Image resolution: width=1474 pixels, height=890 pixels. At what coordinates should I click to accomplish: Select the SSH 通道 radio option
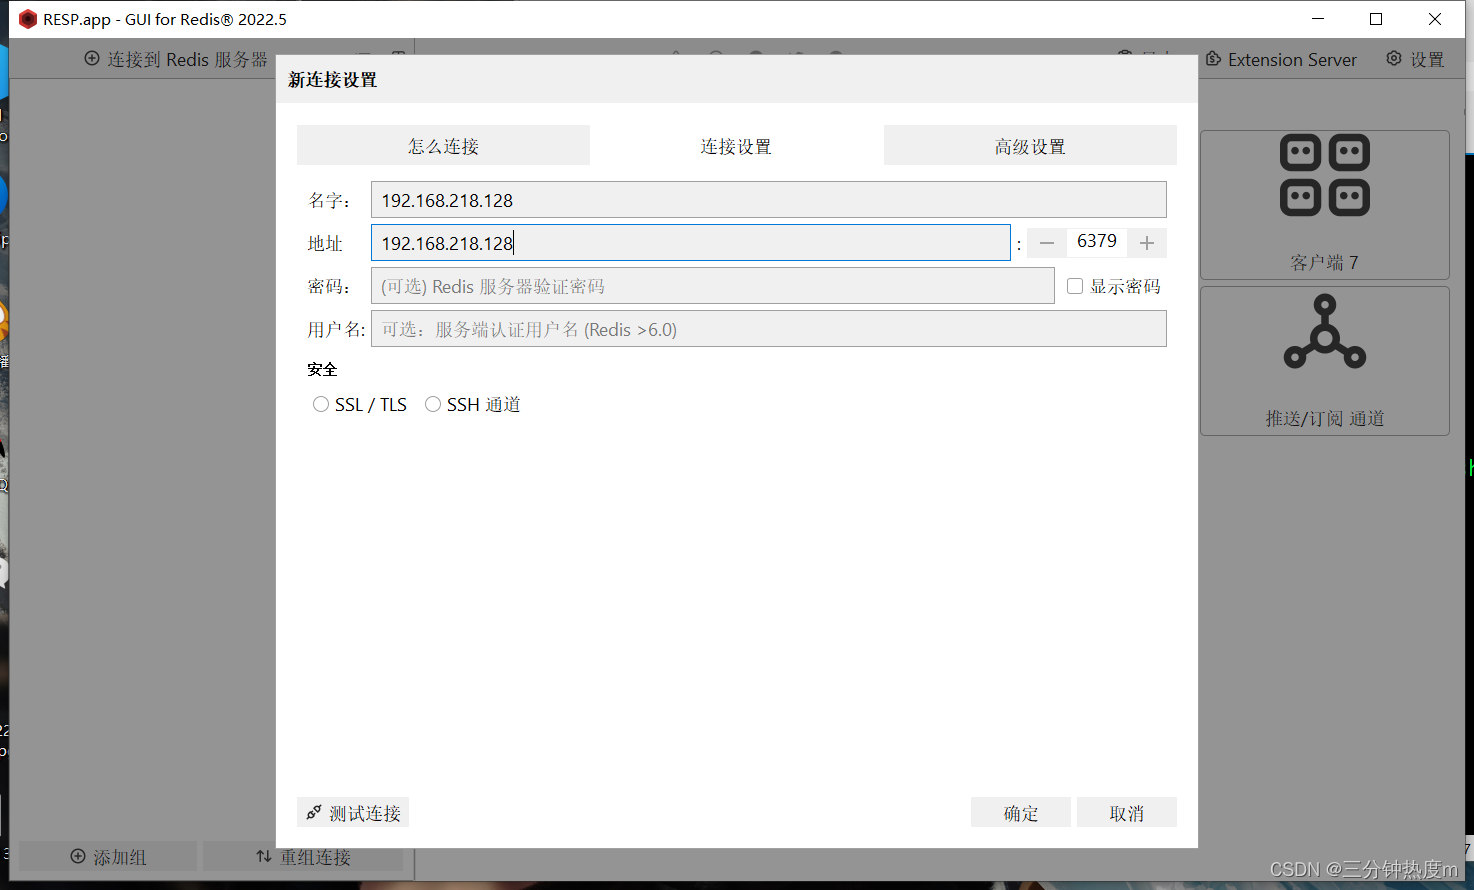(x=433, y=404)
